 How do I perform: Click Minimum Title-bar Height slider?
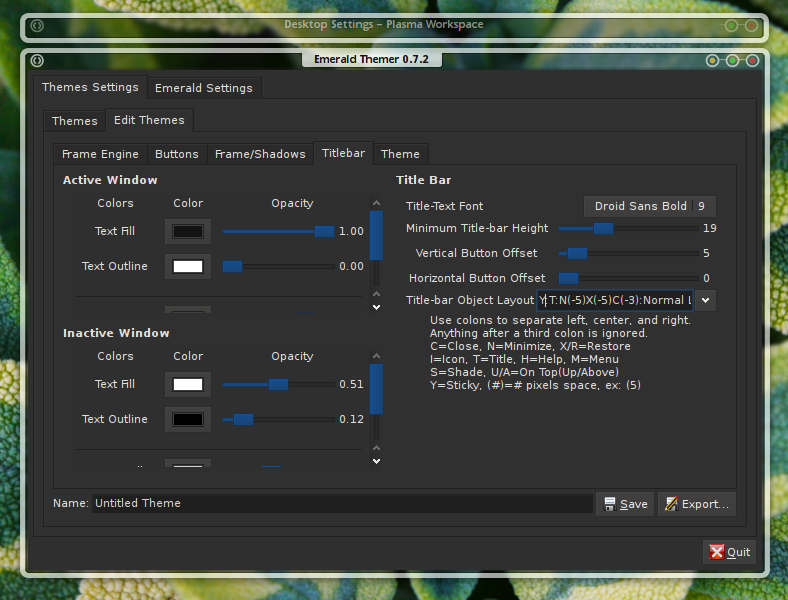(629, 229)
